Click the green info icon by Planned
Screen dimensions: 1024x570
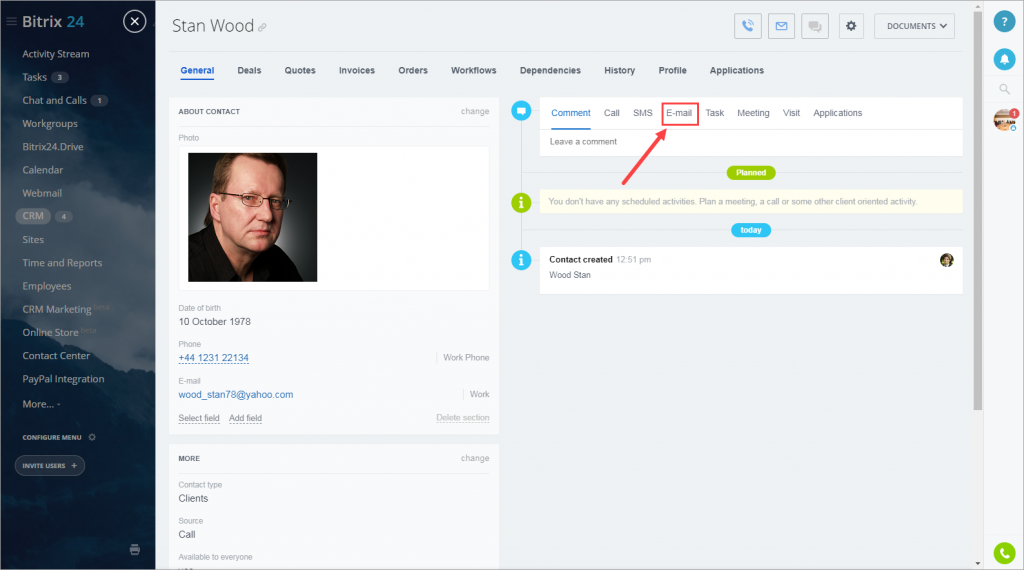click(521, 202)
